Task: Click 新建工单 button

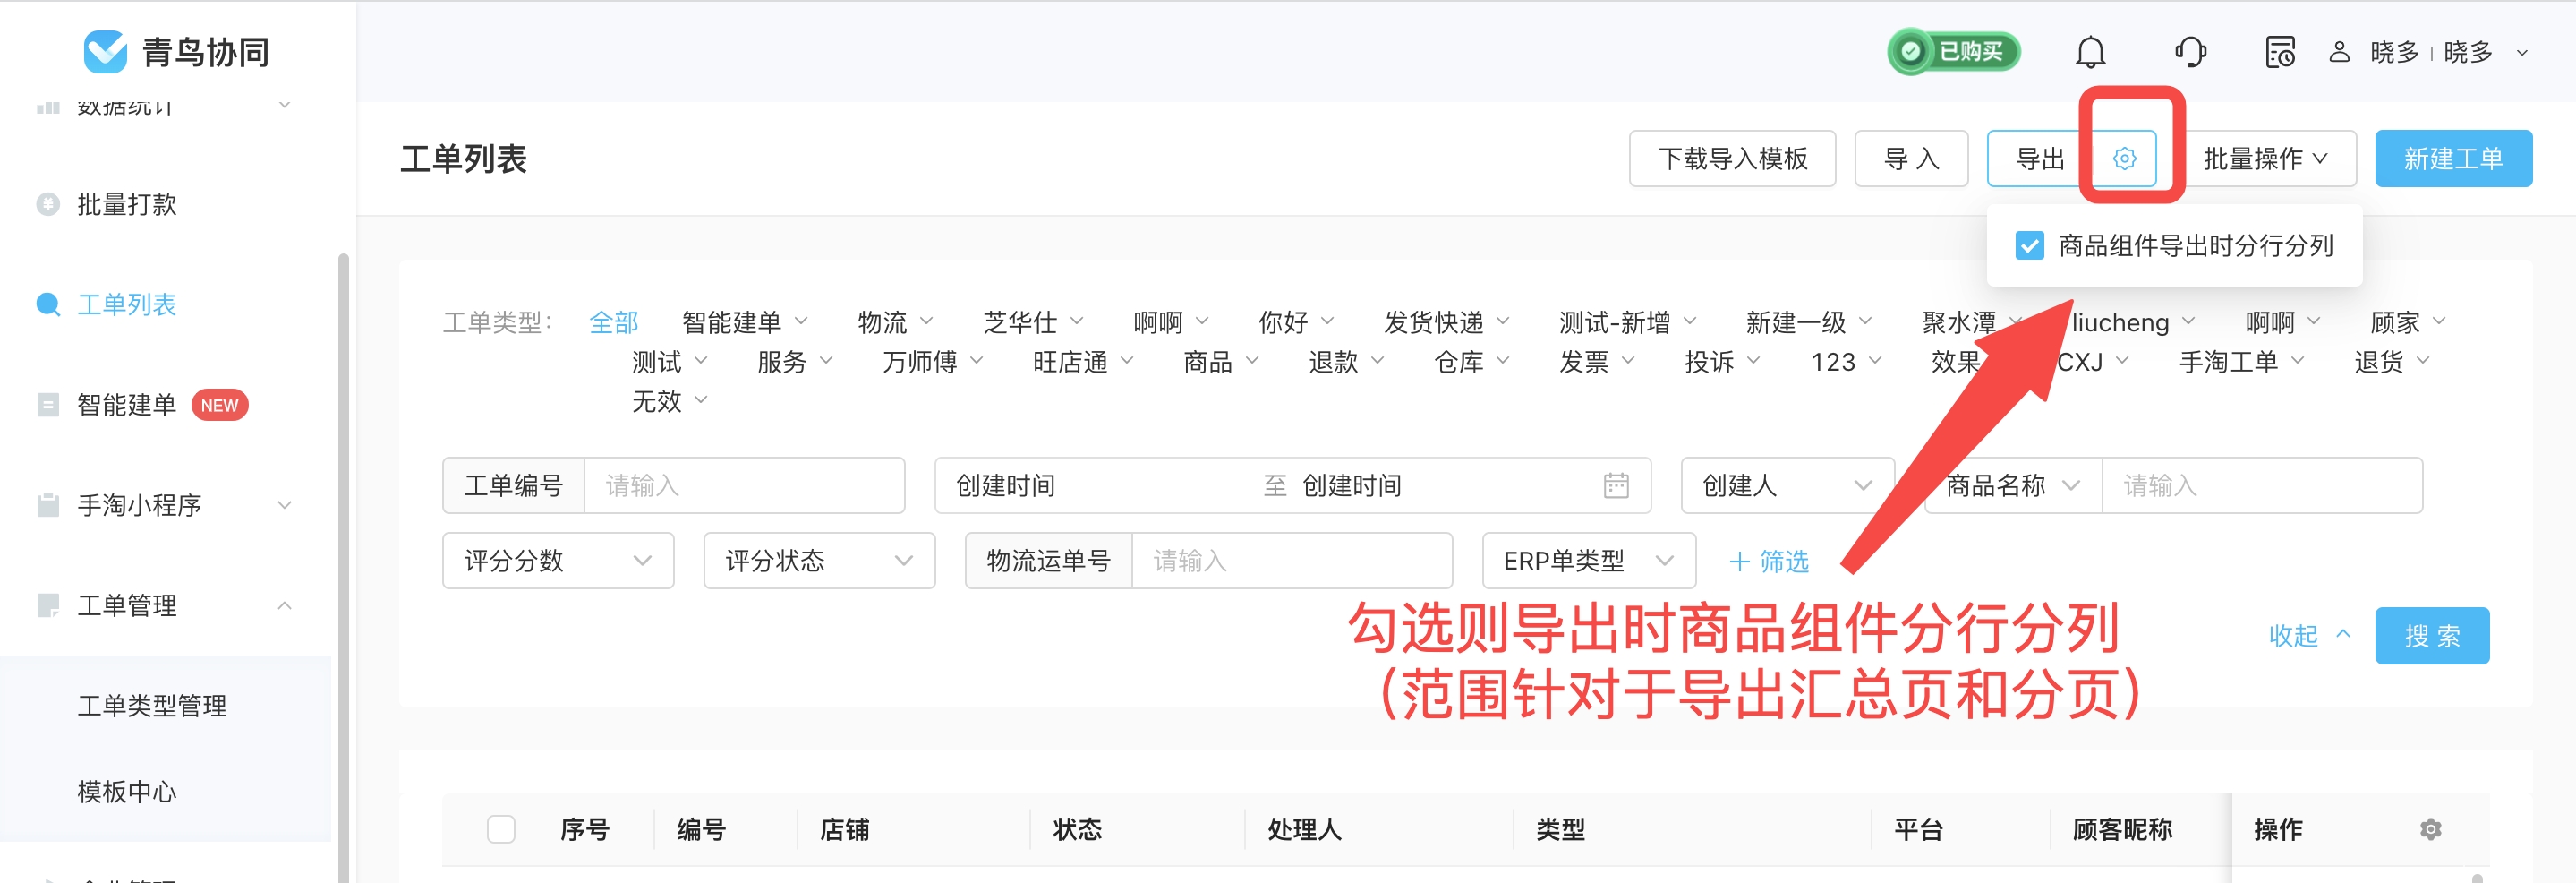Action: point(2453,158)
